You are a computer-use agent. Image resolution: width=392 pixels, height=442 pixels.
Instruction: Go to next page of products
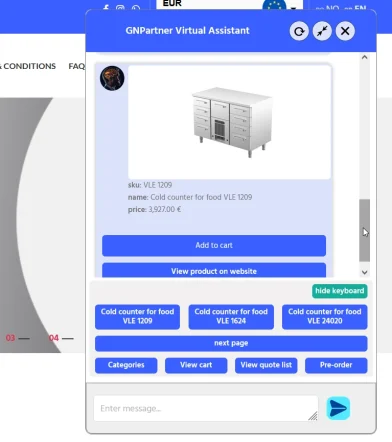click(231, 343)
